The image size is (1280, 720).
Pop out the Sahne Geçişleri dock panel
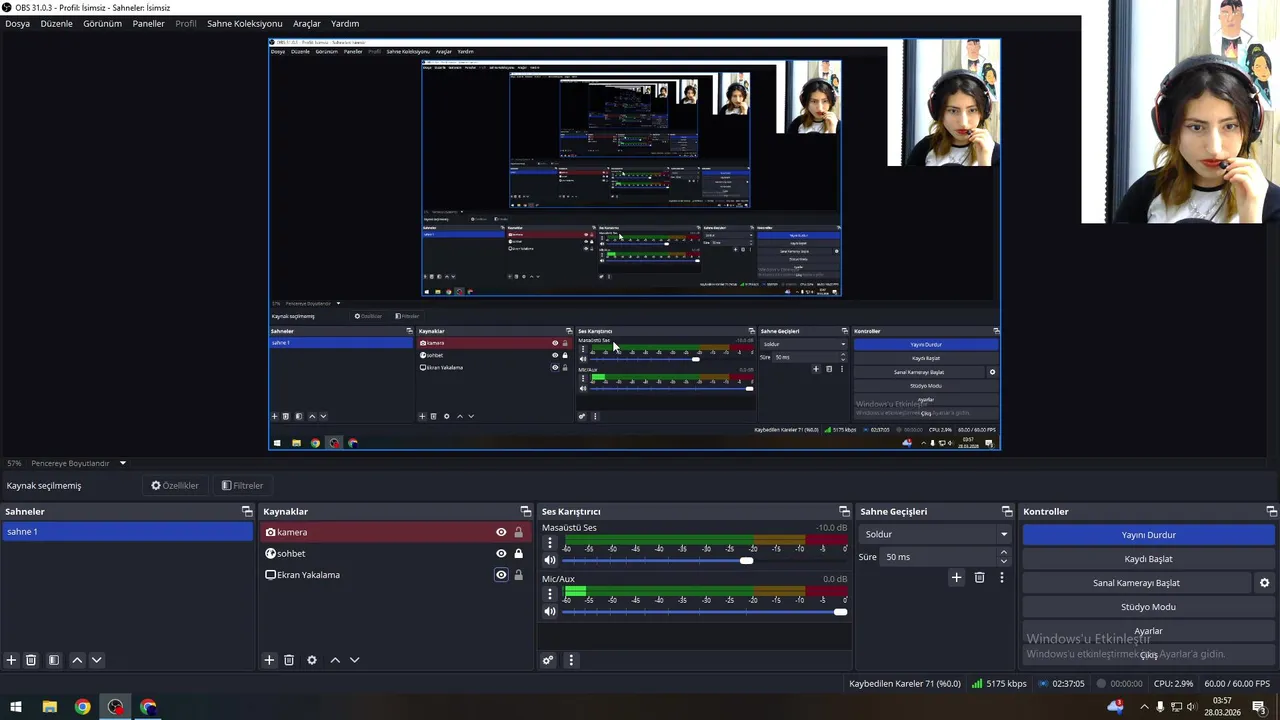tap(1007, 511)
